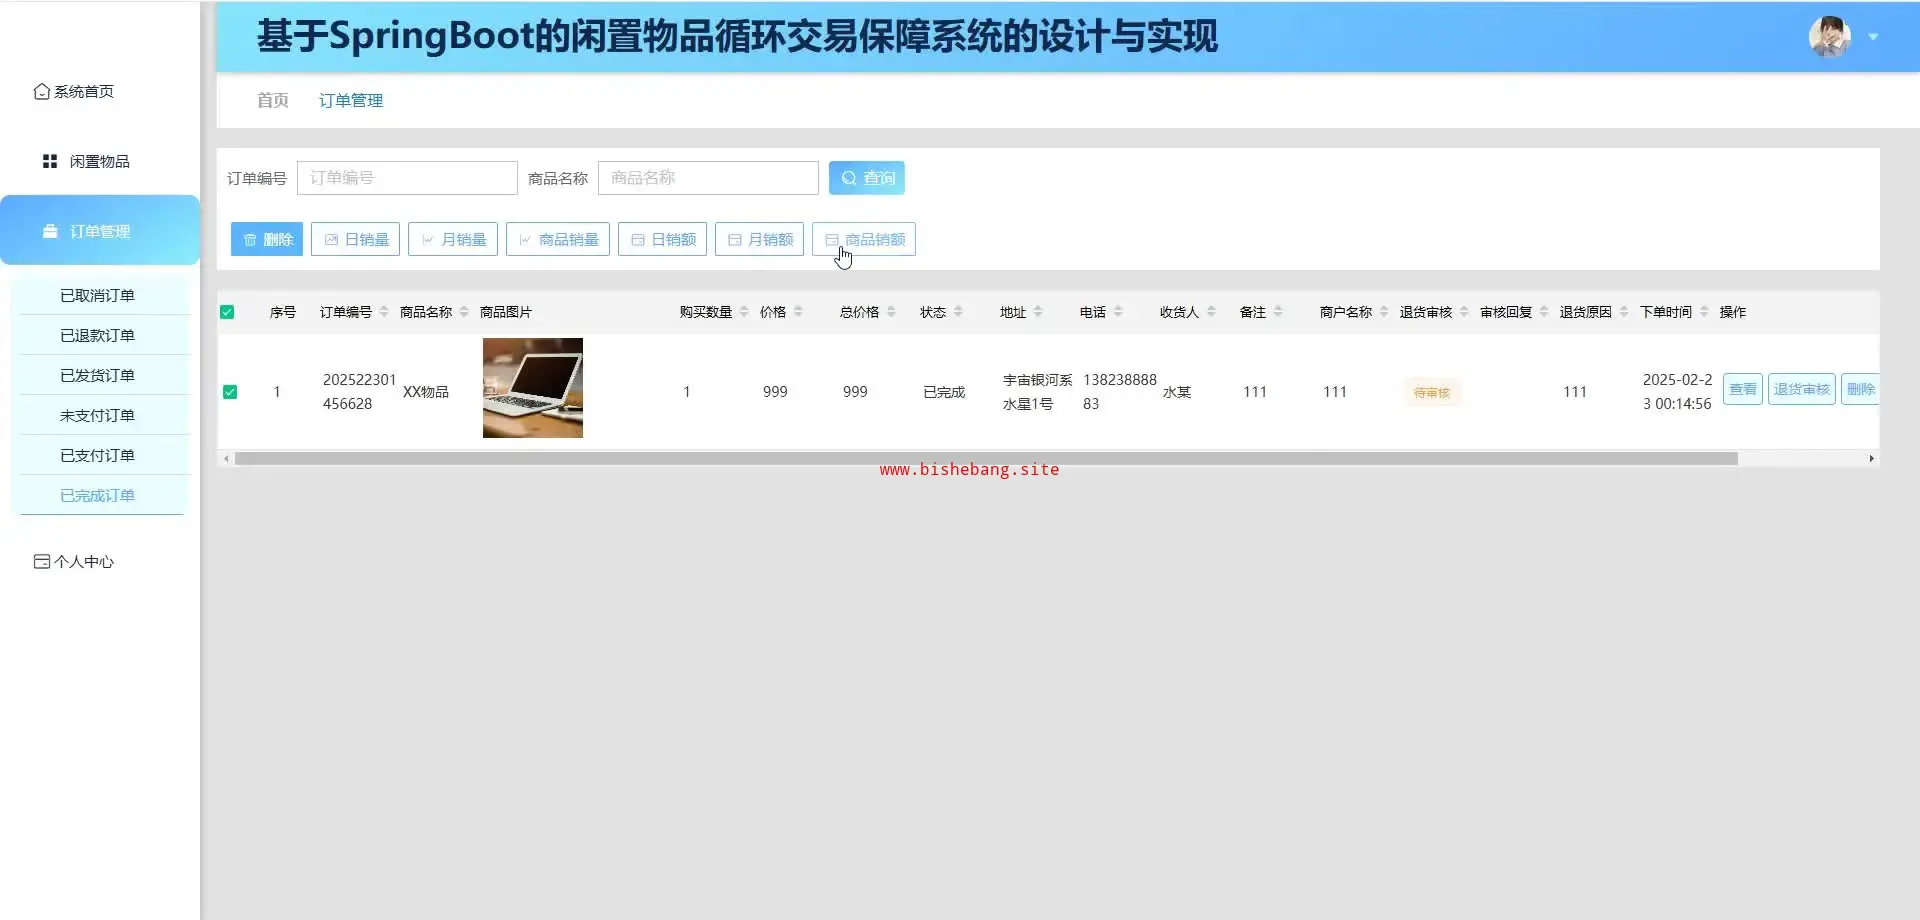Expand the dropdown arrow beside user avatar
Image resolution: width=1920 pixels, height=920 pixels.
coord(1873,37)
